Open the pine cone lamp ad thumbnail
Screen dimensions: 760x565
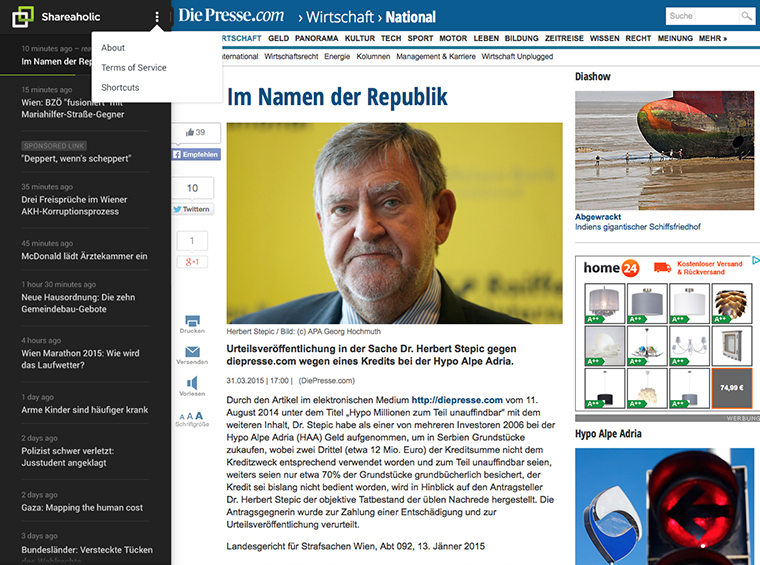click(731, 303)
